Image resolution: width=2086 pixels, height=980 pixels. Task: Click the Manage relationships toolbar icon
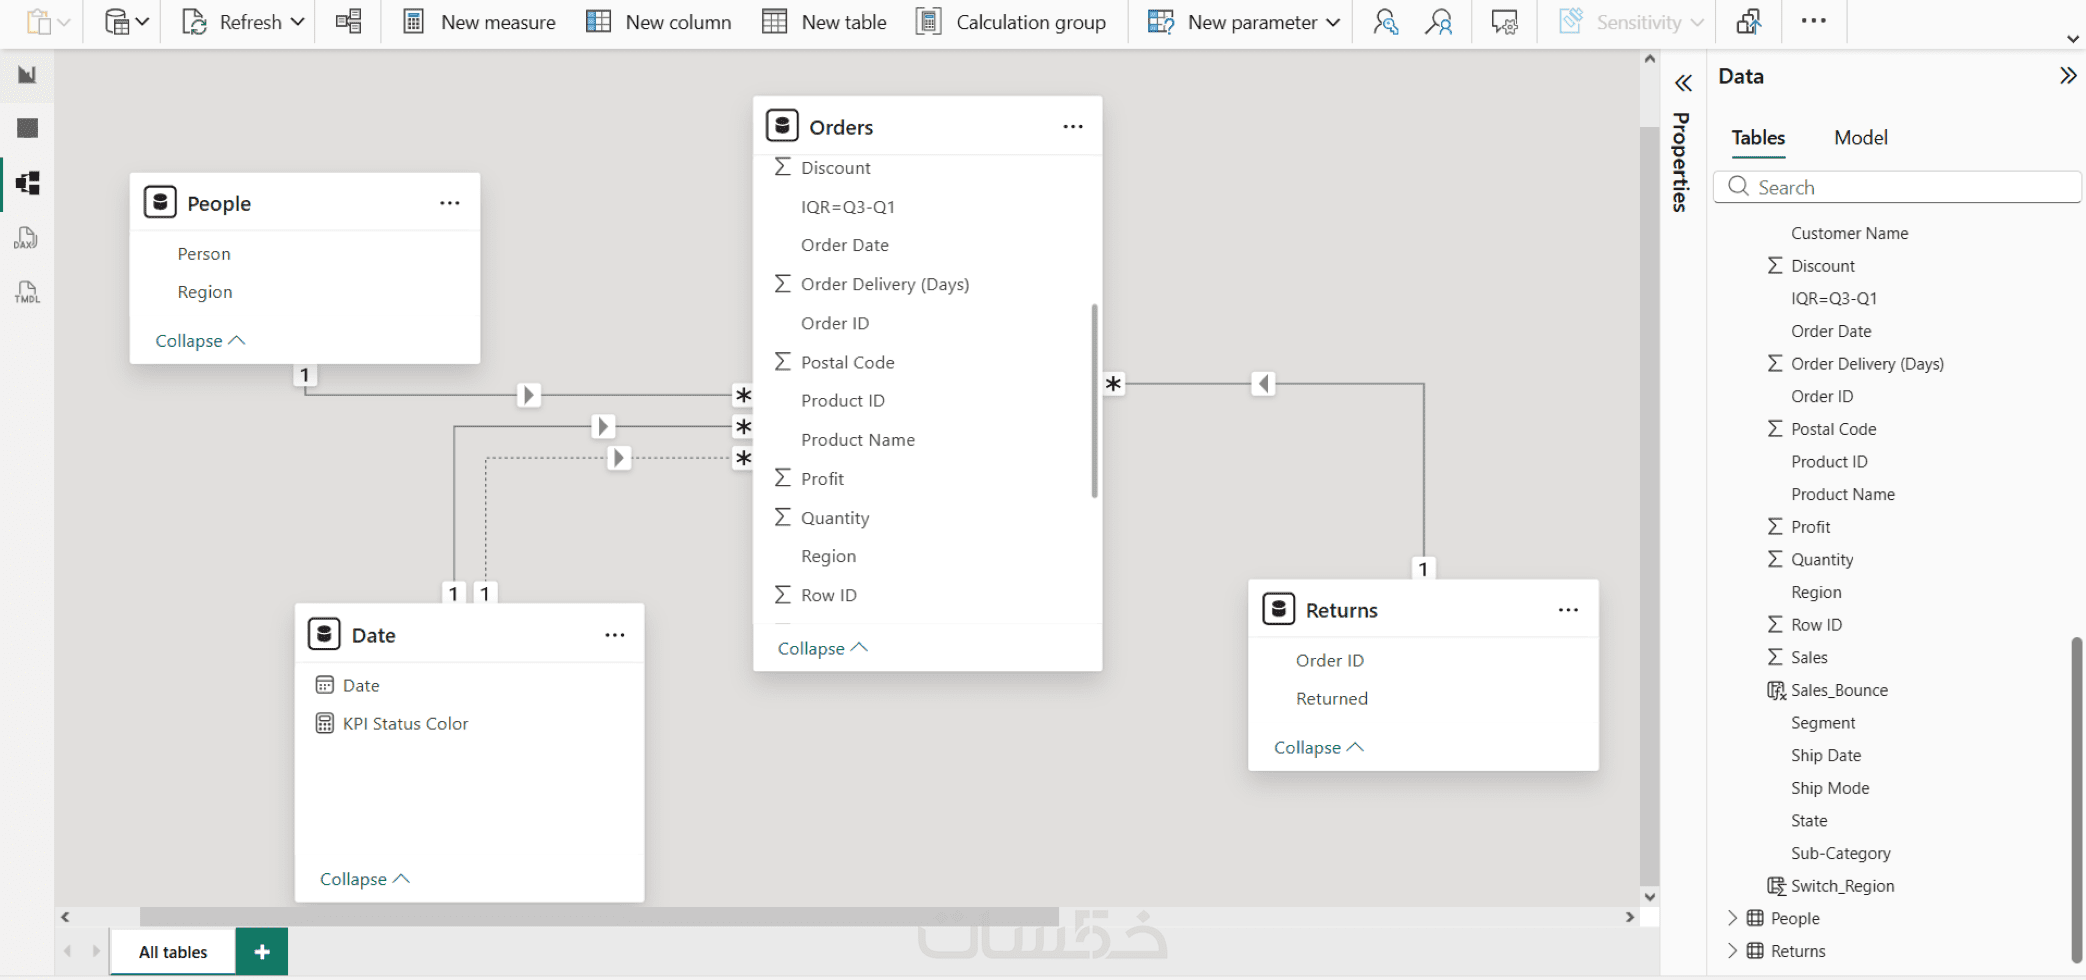pyautogui.click(x=348, y=22)
